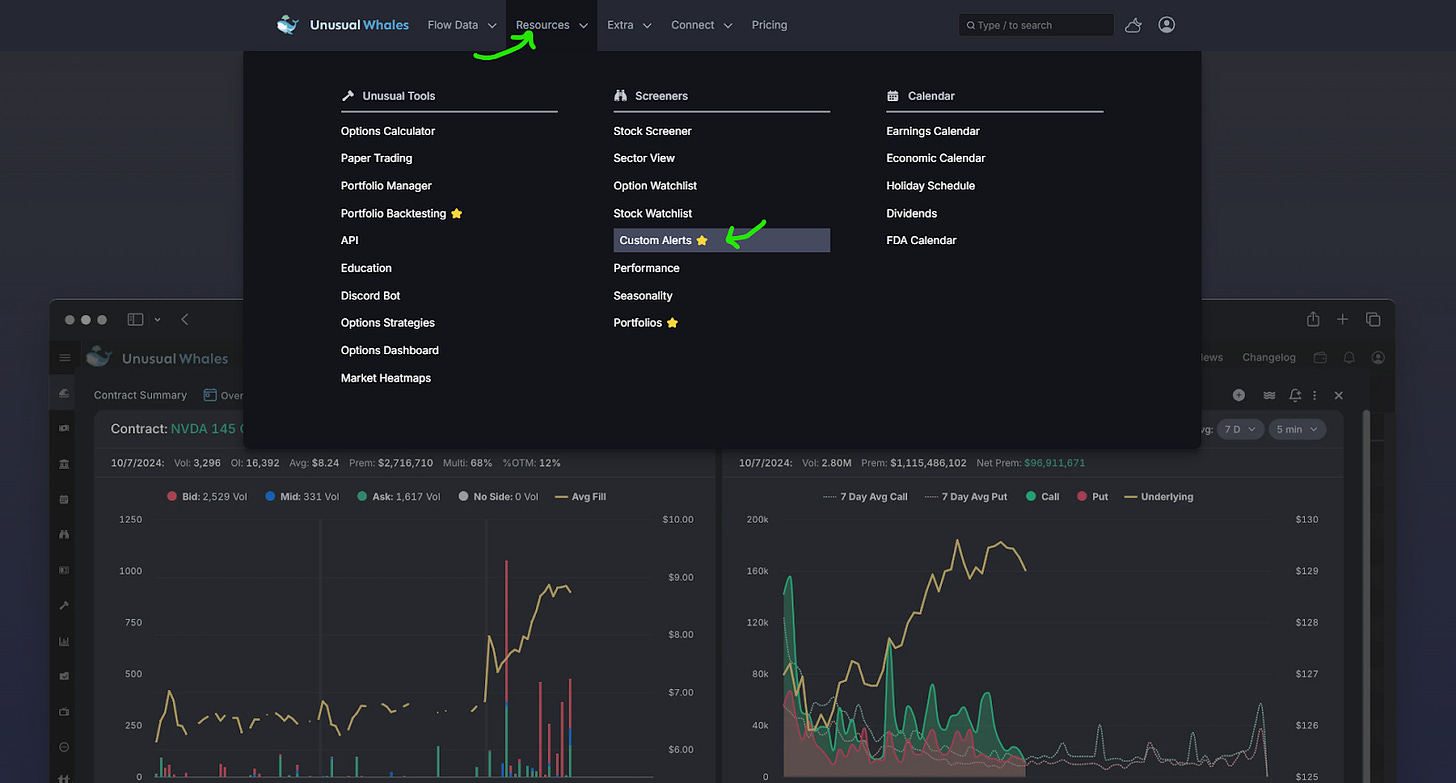Toggle the Underlying legend line

(x=1159, y=496)
